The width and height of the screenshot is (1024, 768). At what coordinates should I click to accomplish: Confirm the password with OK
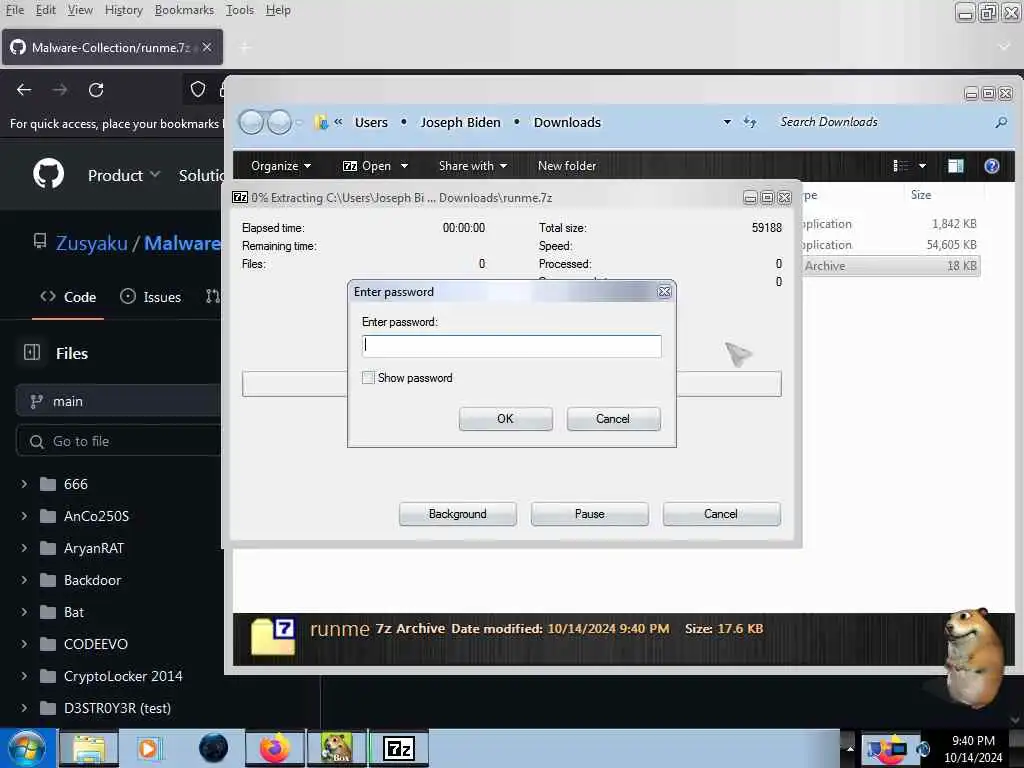(x=505, y=419)
